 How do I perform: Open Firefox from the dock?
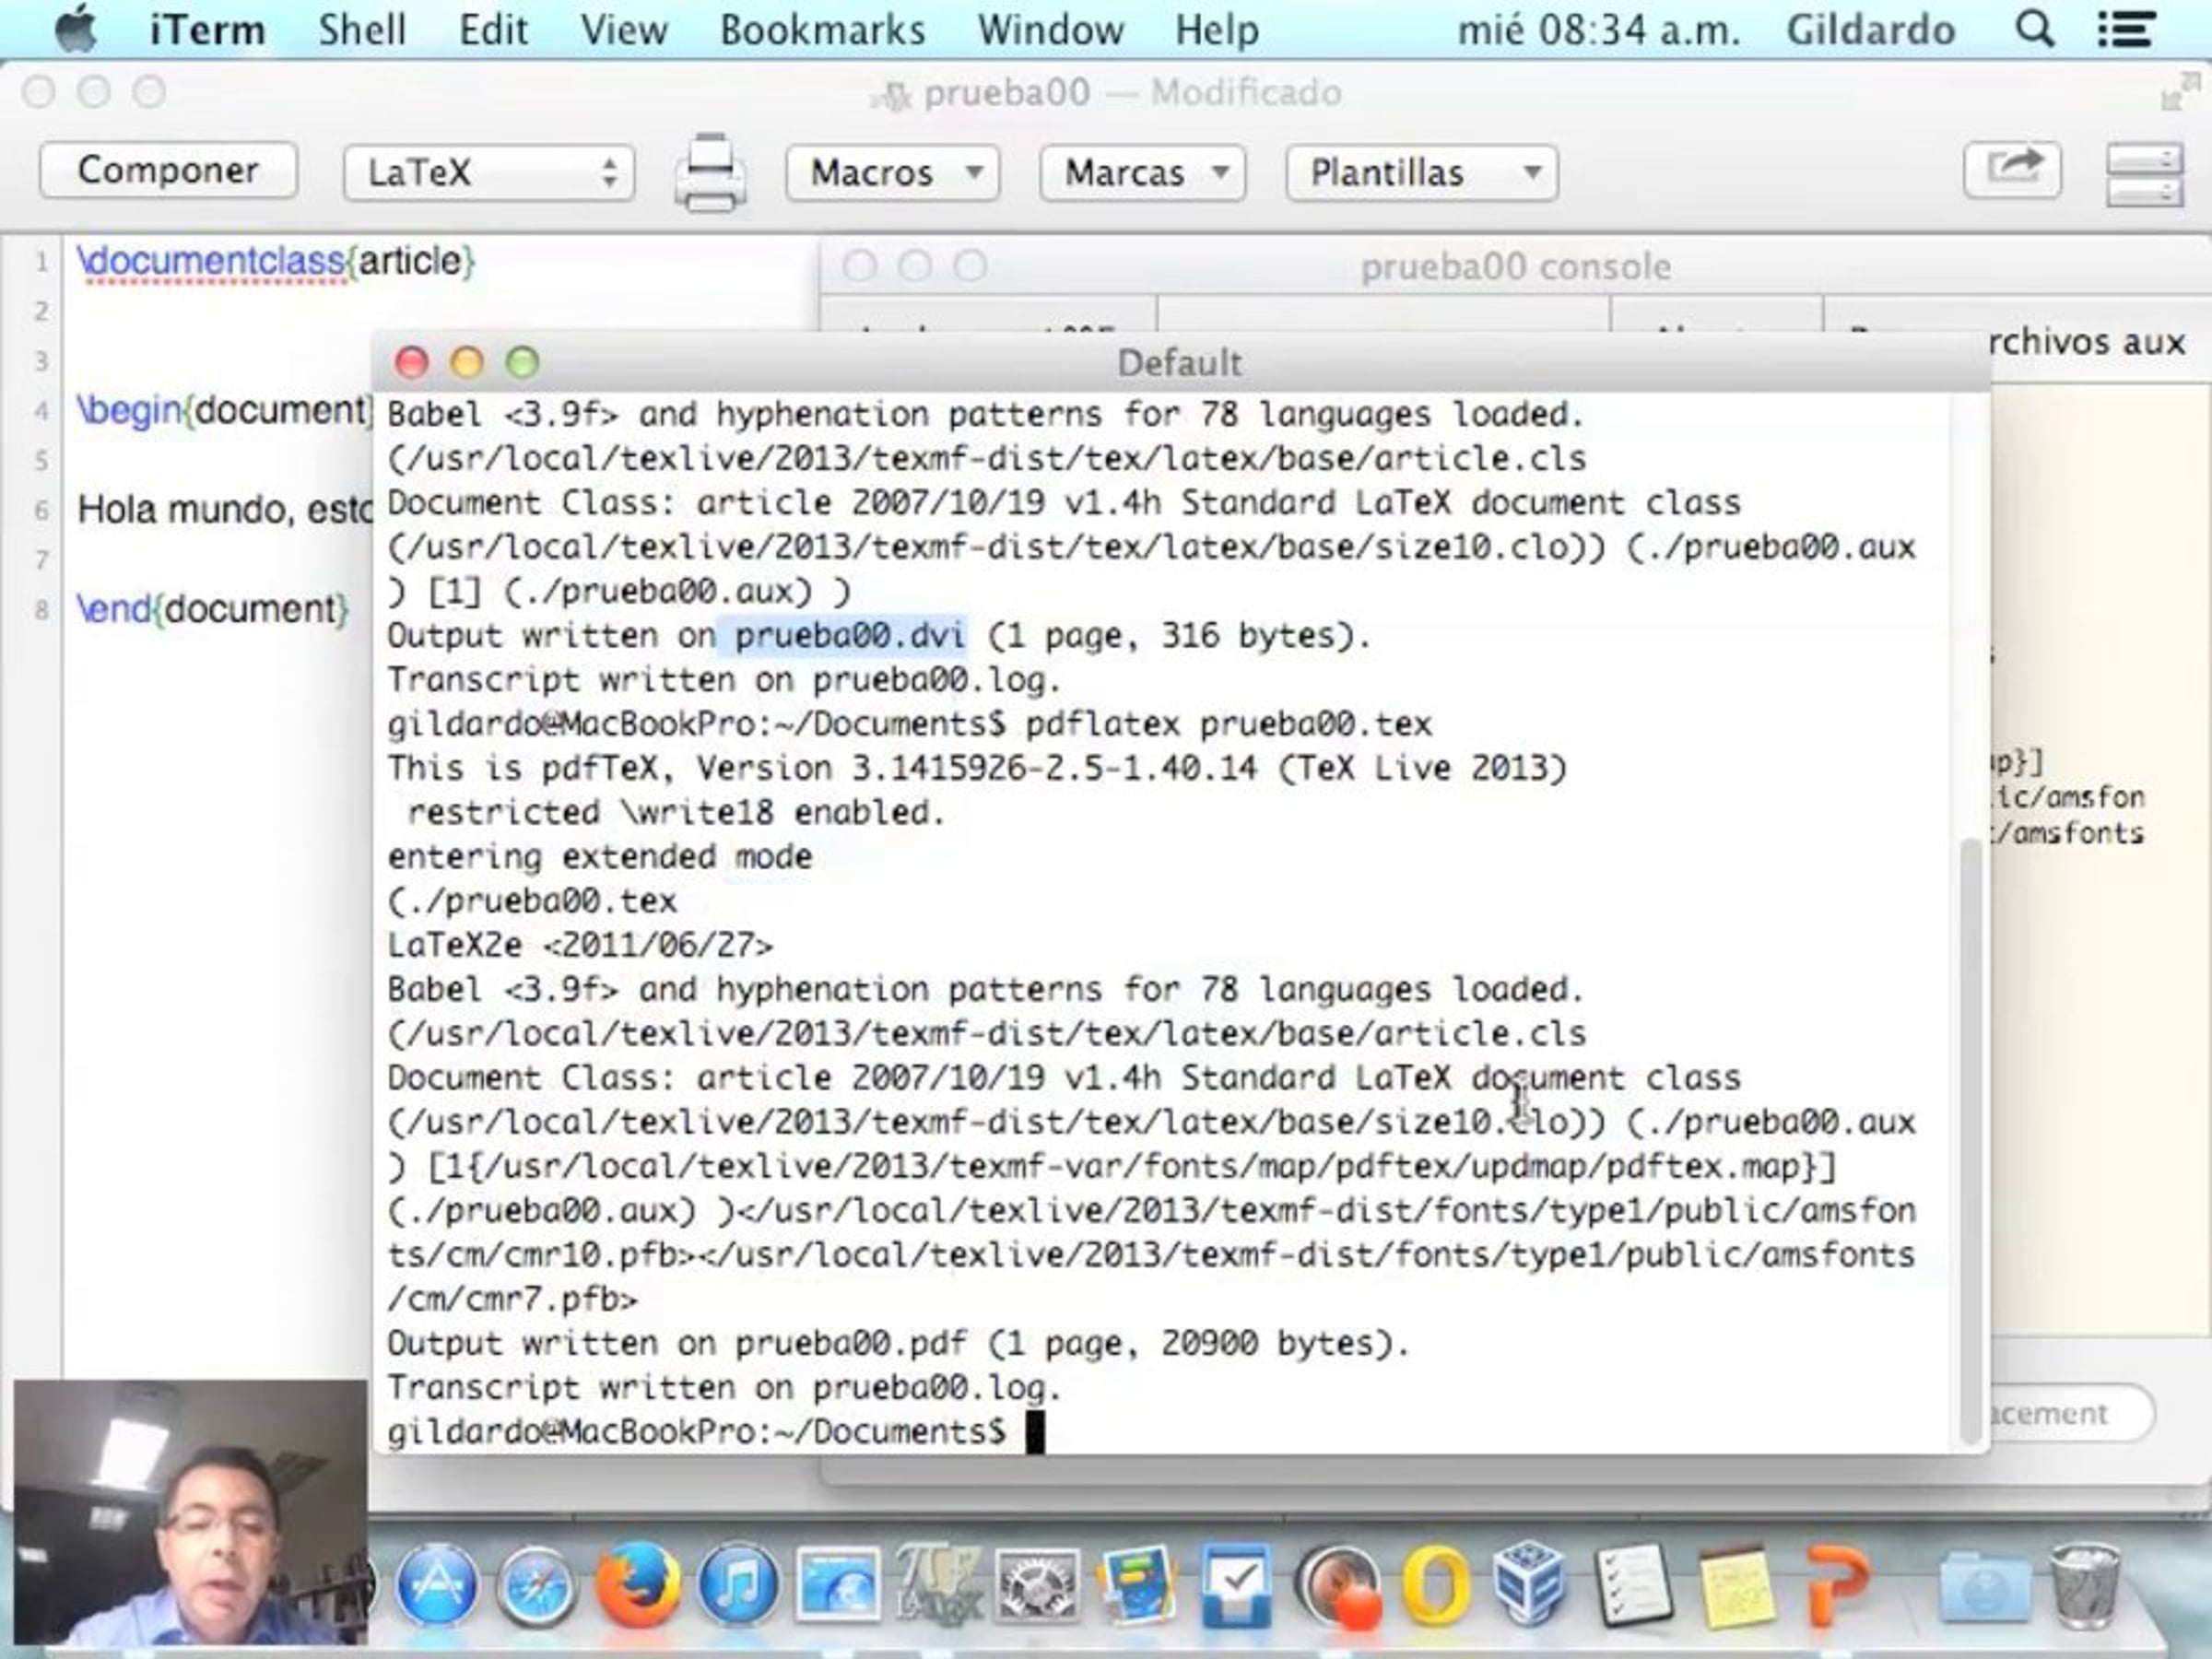[638, 1584]
